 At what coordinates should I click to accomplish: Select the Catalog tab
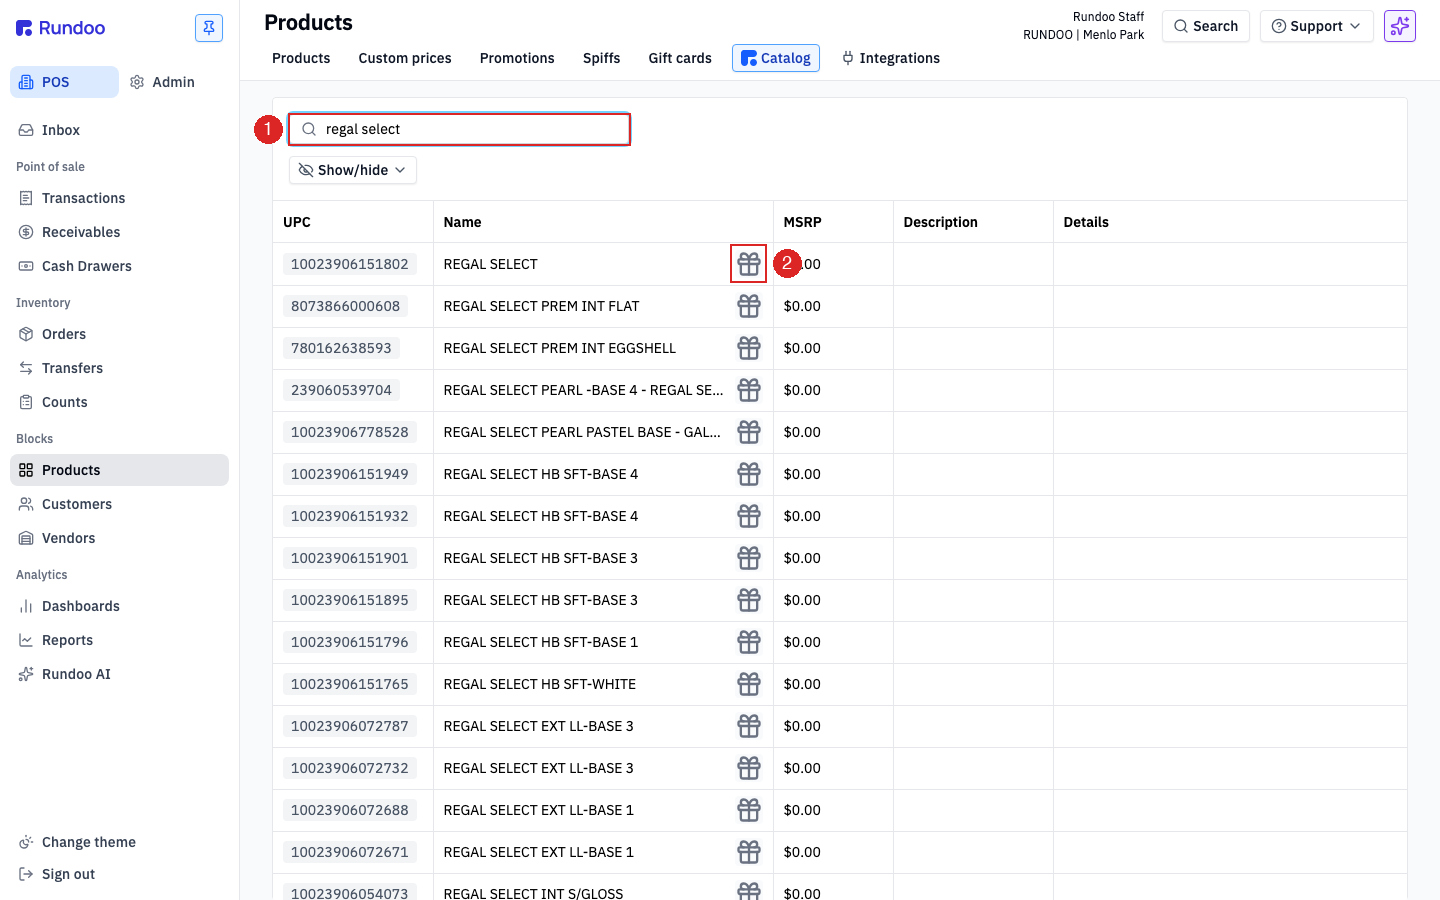776,58
